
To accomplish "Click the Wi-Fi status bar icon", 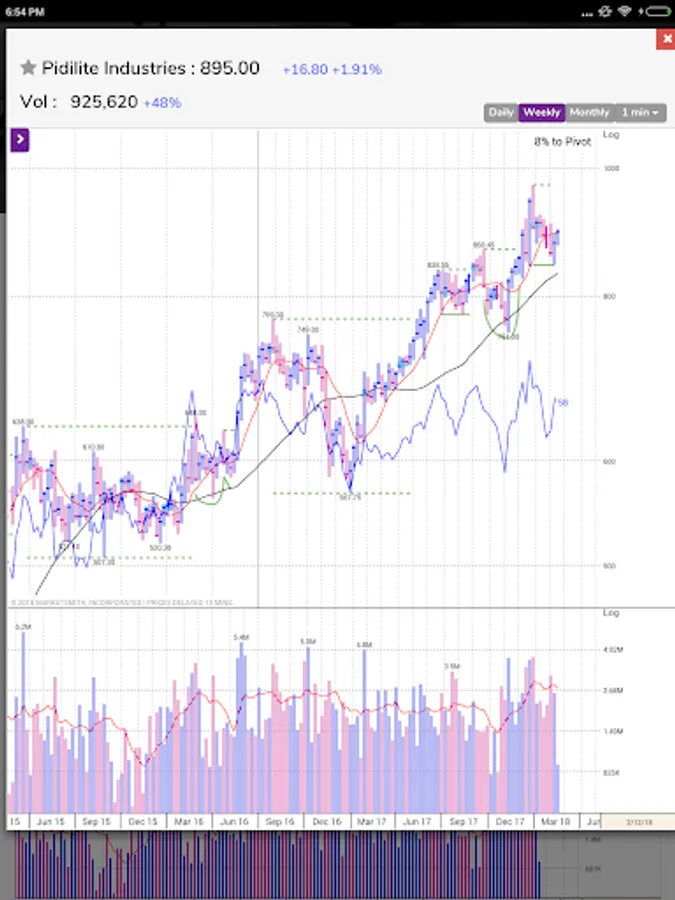I will pos(625,11).
